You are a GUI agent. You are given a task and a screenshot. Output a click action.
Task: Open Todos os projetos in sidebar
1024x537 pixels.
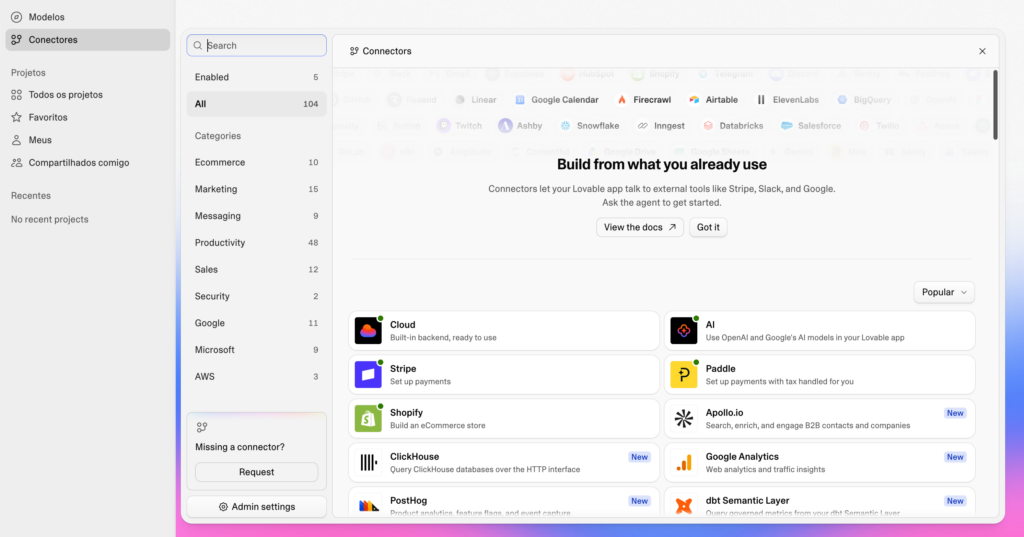tap(88, 95)
